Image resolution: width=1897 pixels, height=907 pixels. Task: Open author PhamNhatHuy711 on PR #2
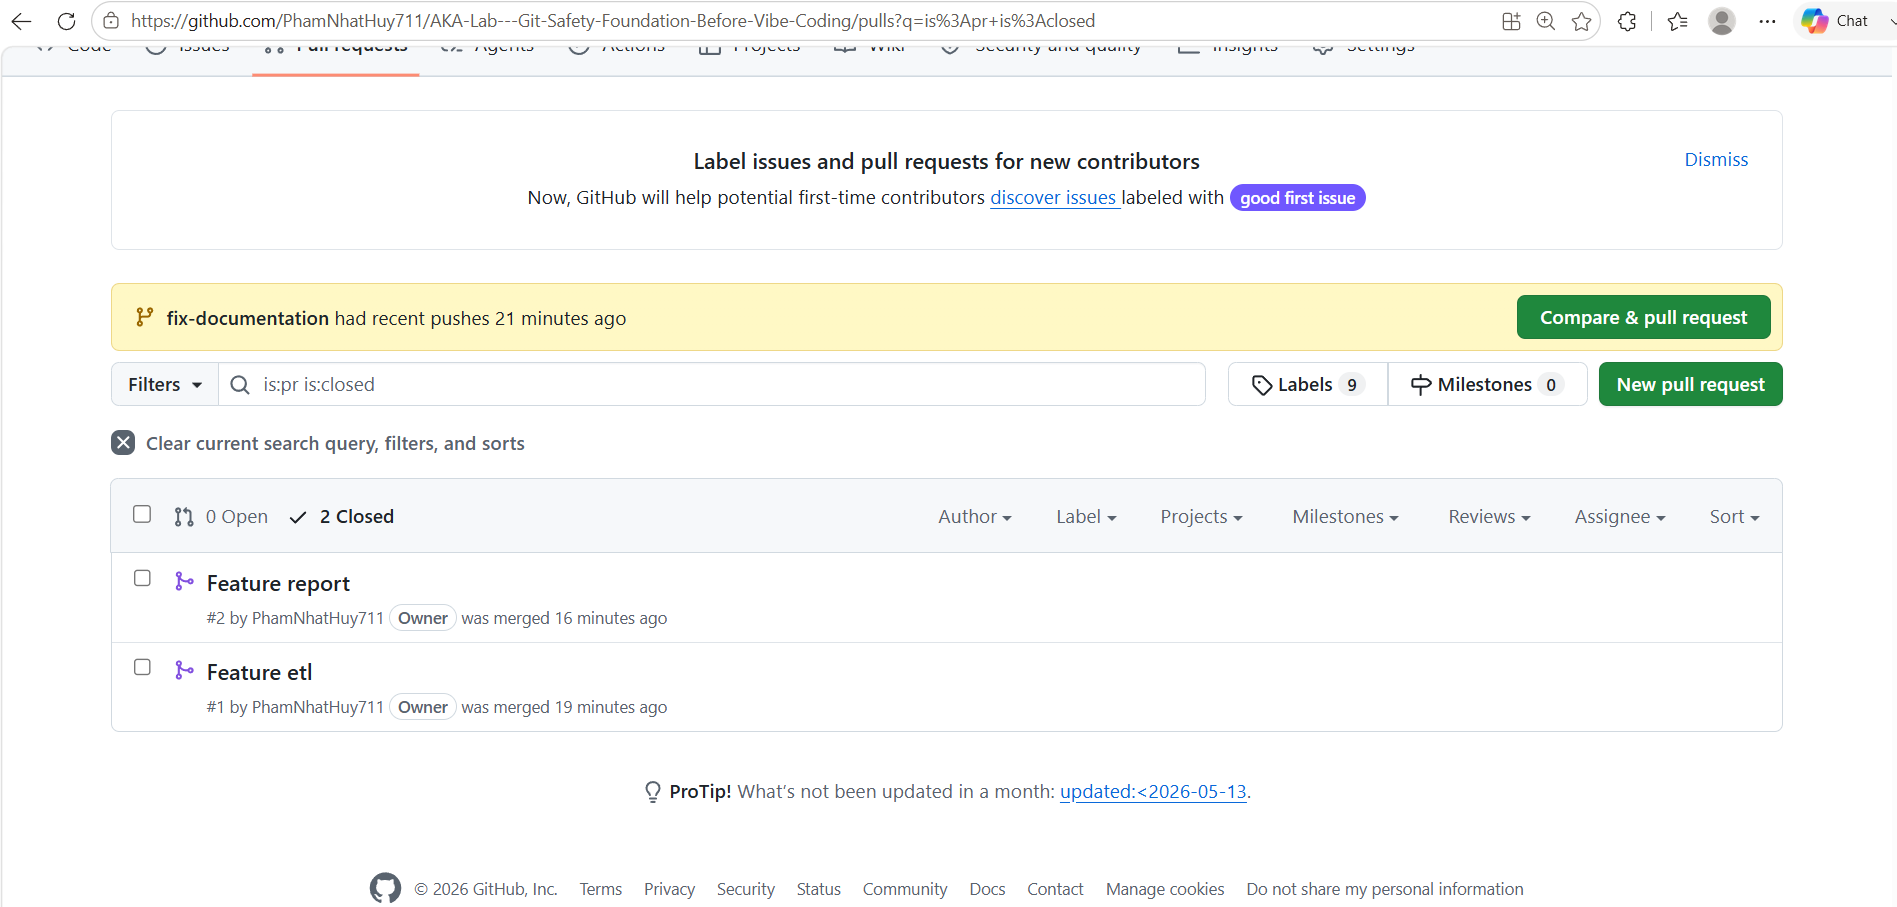(317, 618)
